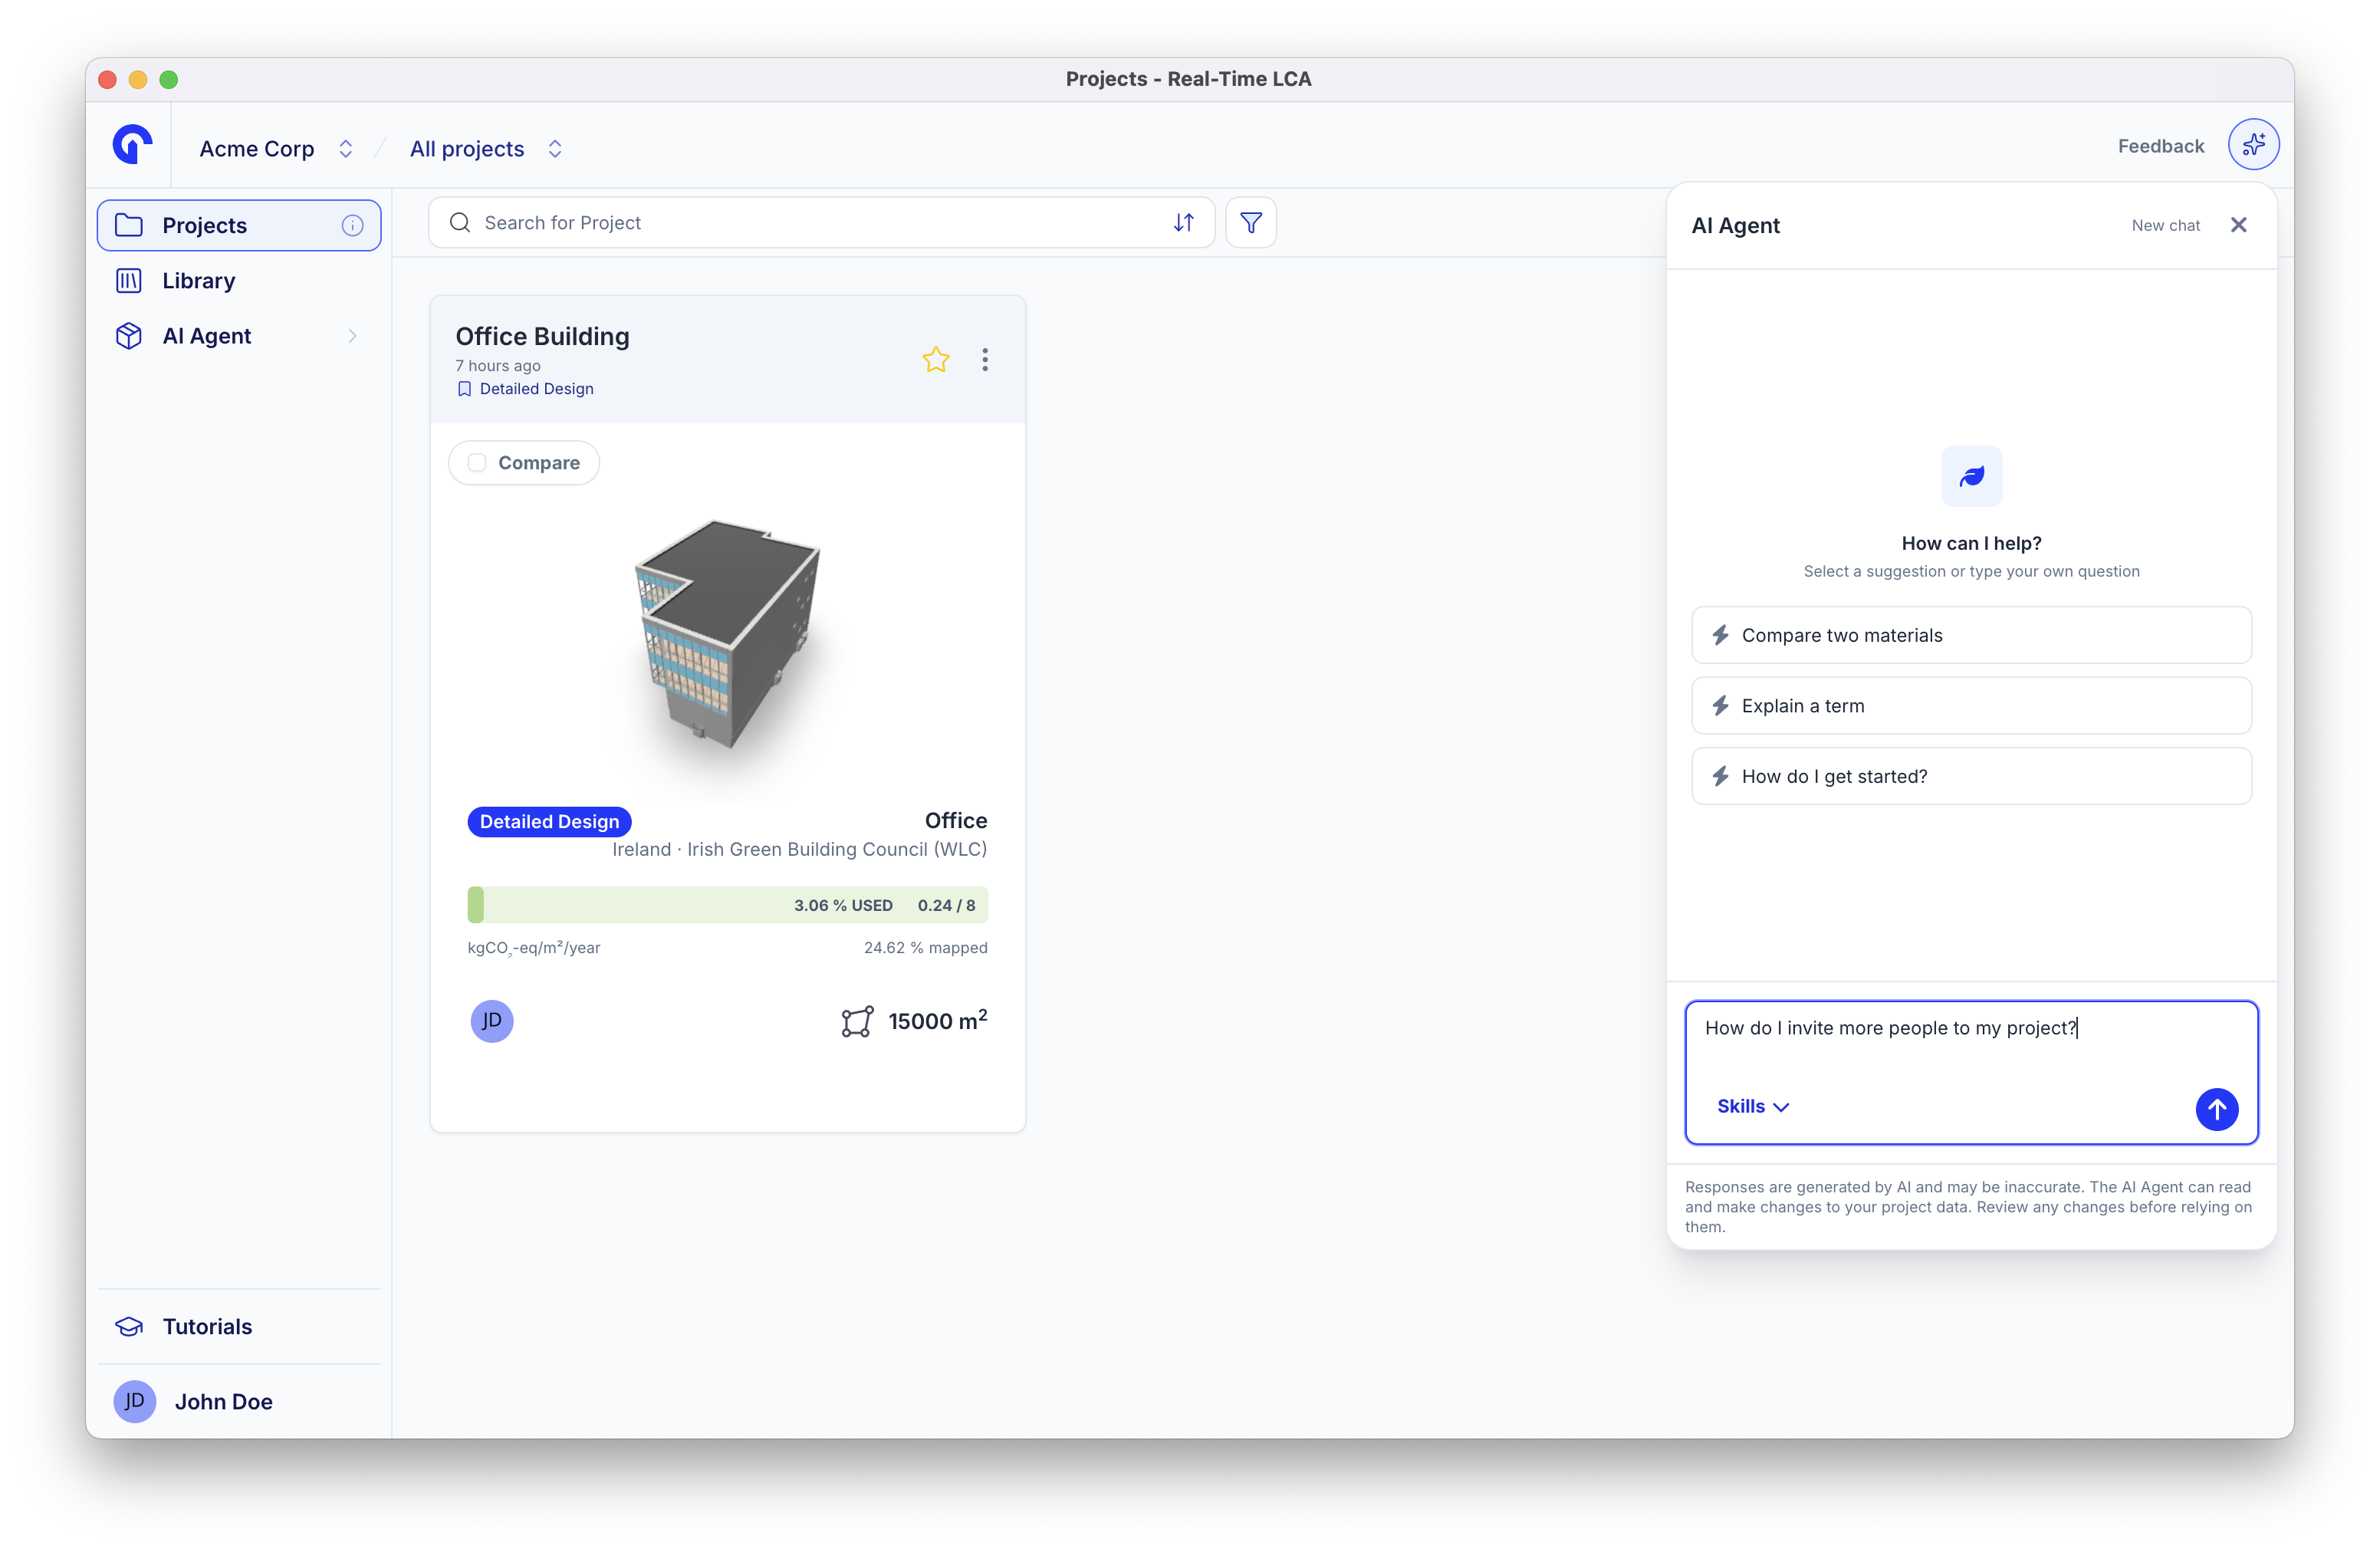Open the Library sidebar item
Screen dimensions: 2380x1552
tap(239, 281)
